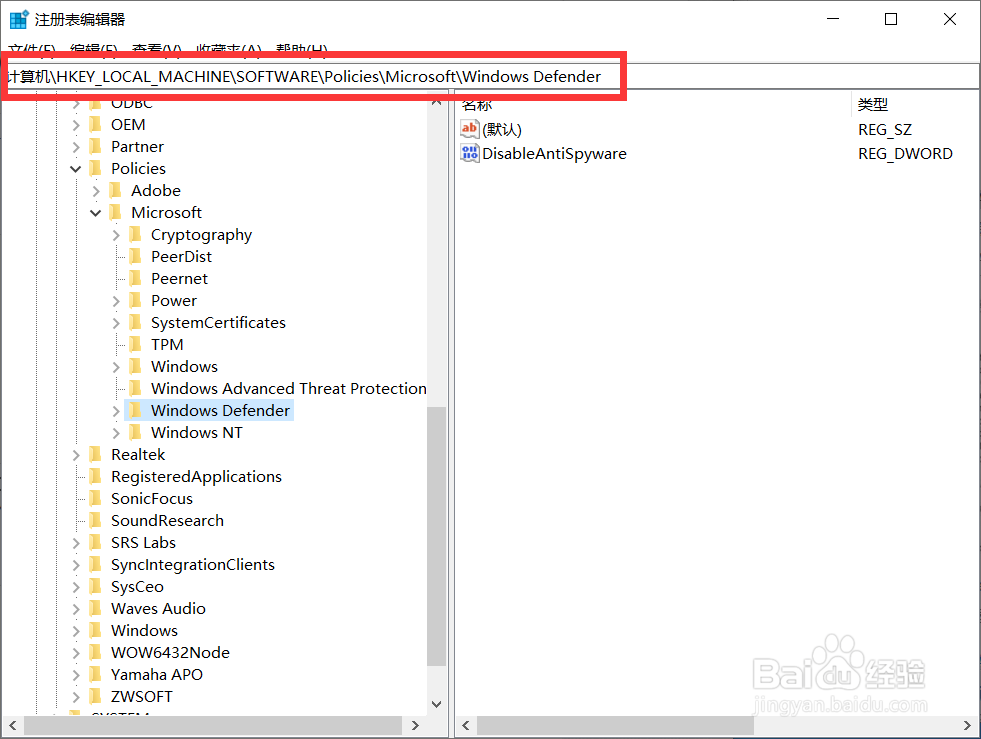Select the SyncIntegrationClients key
Viewport: 981px width, 739px height.
click(193, 564)
